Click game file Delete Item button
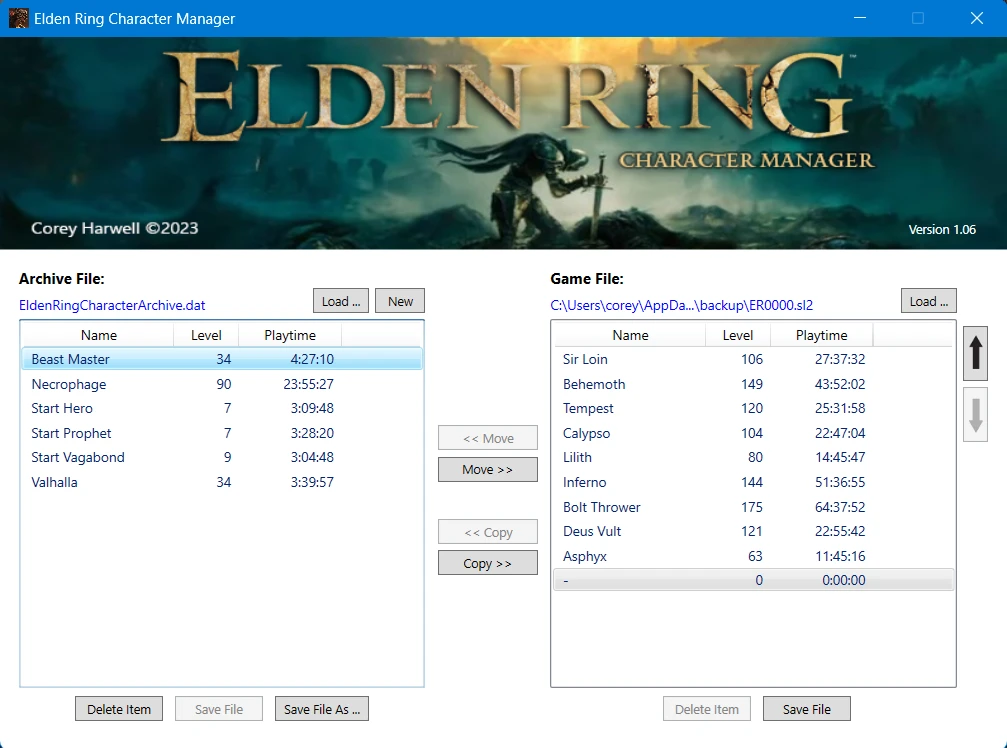Image resolution: width=1007 pixels, height=748 pixels. point(706,709)
